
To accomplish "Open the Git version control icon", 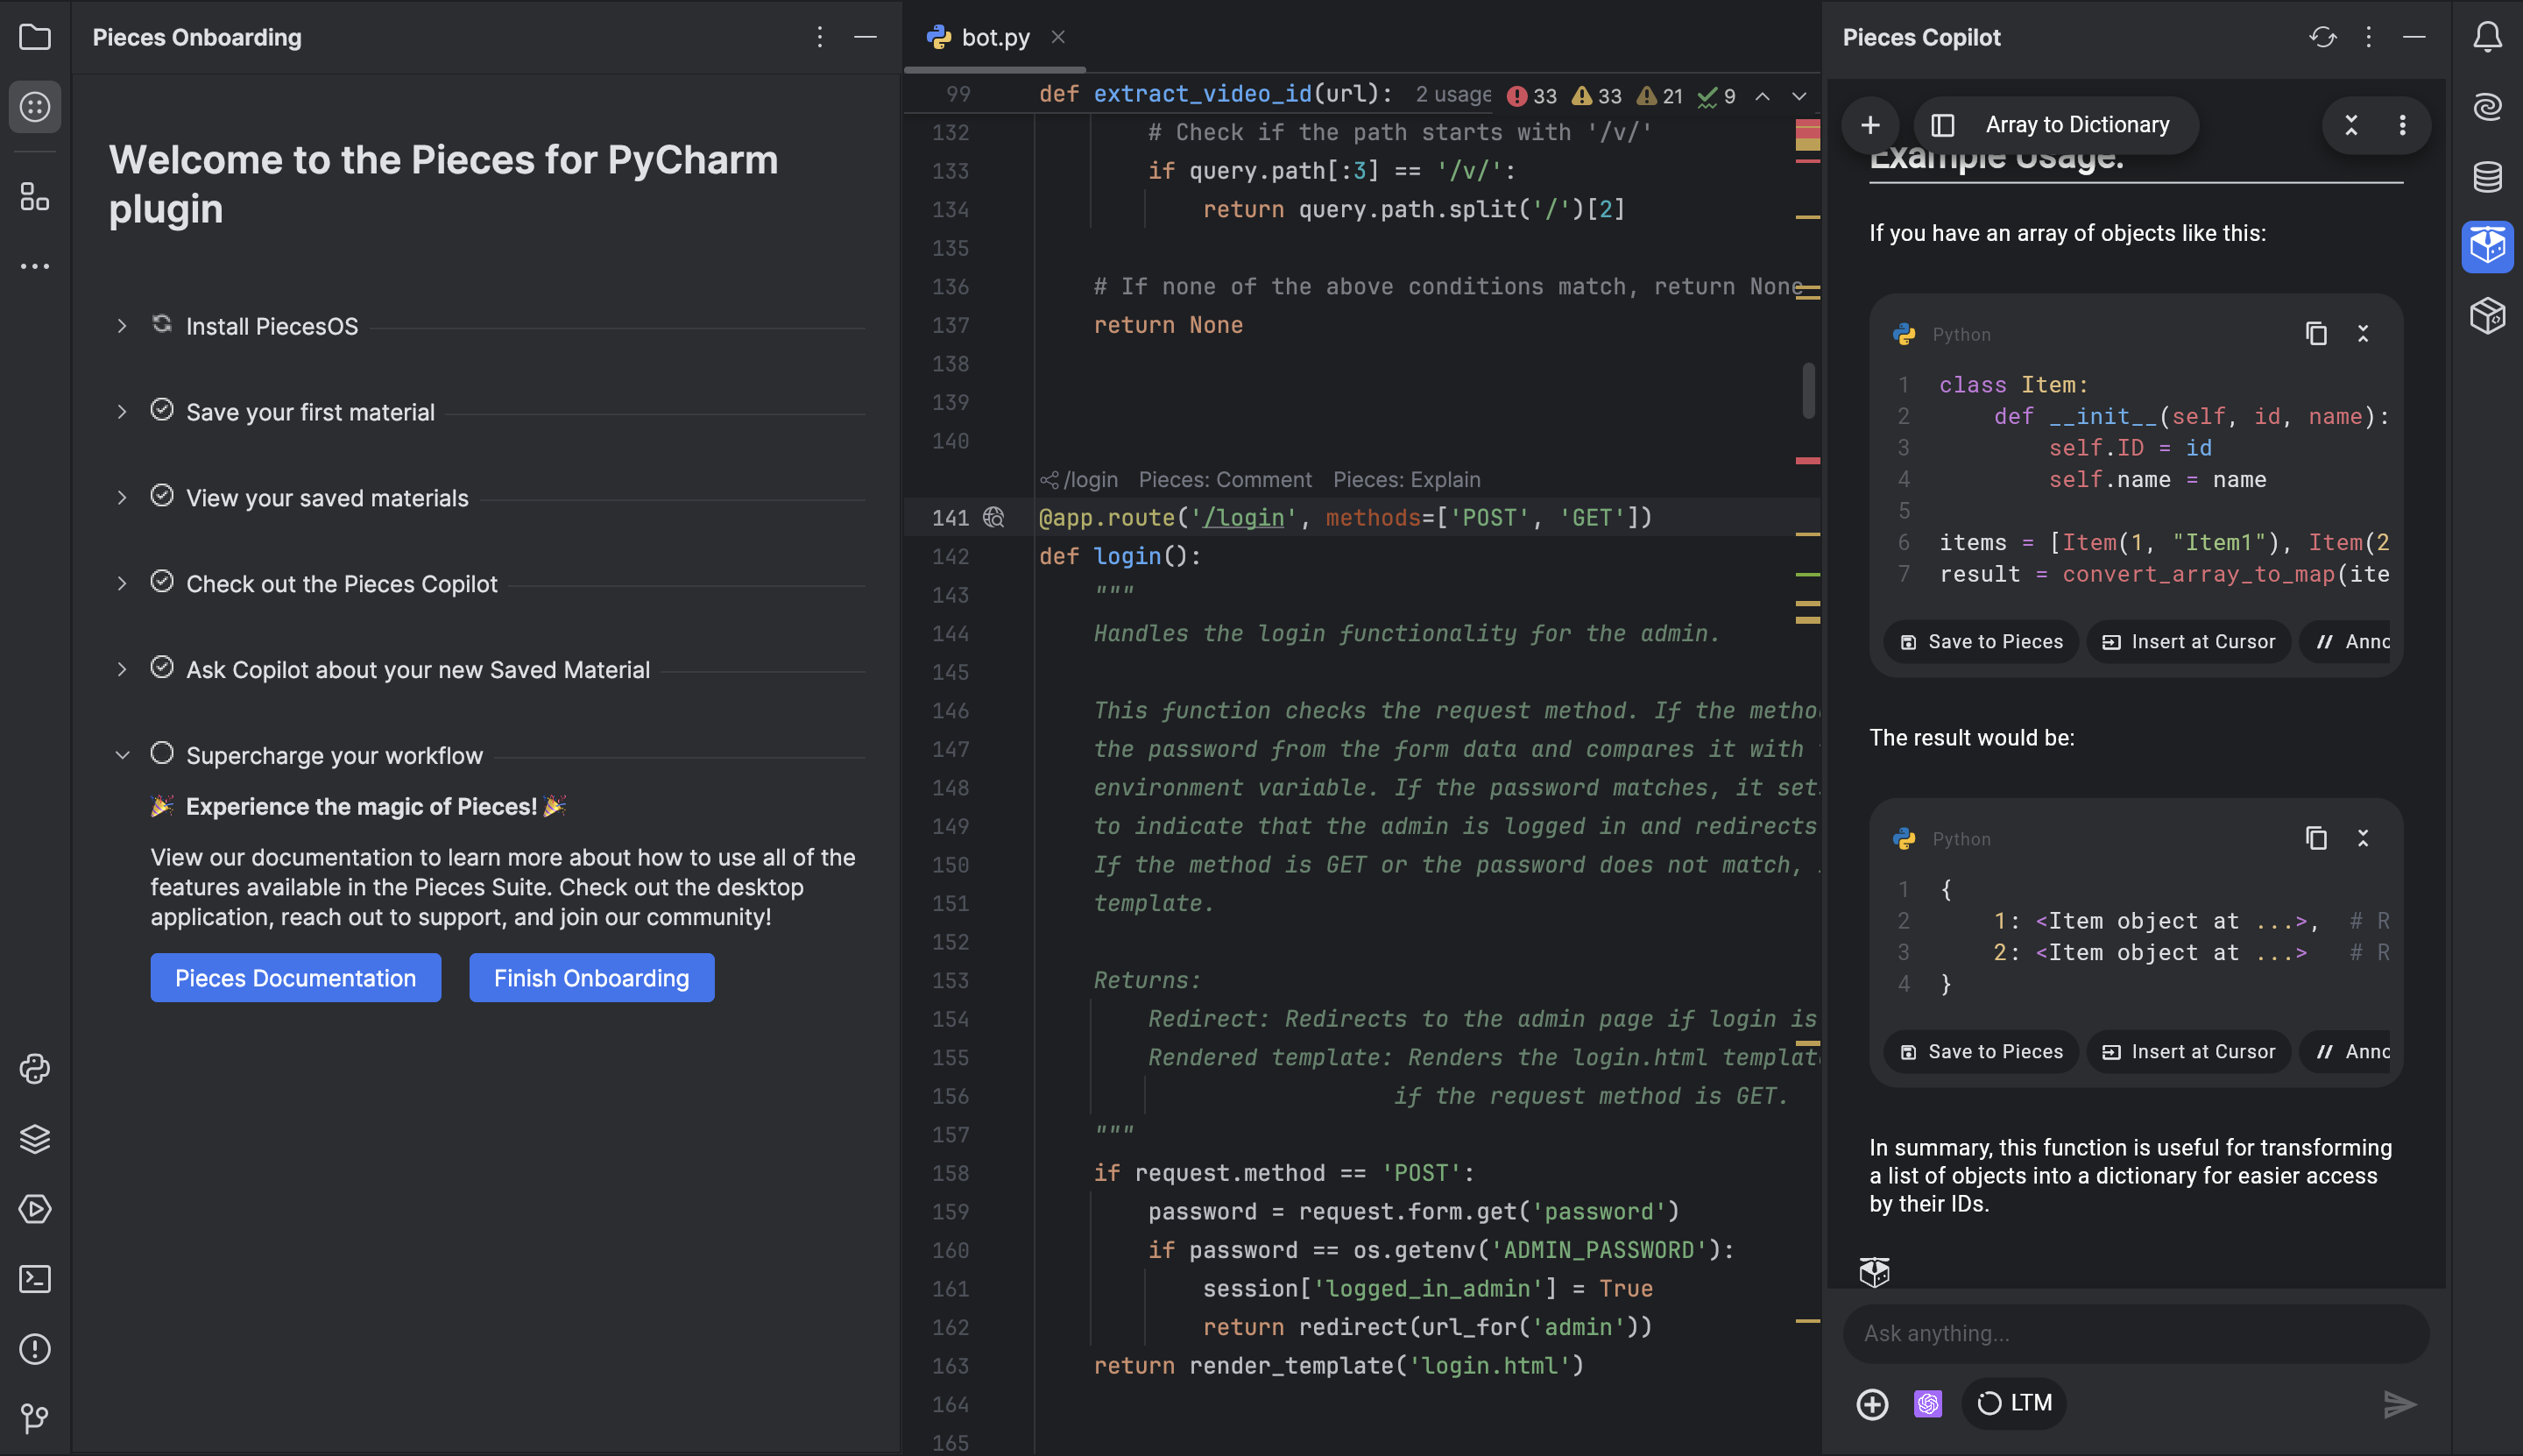I will [35, 1418].
